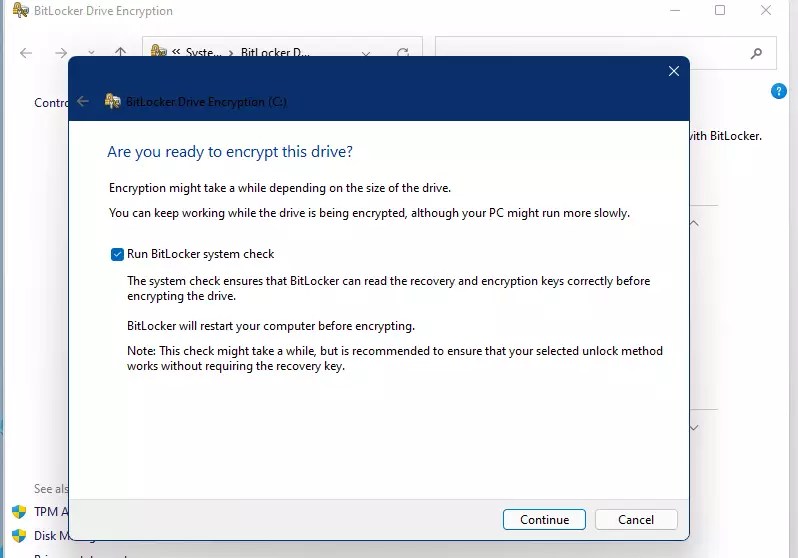Refresh the address bar location
Viewport: 798px width, 558px height.
403,52
